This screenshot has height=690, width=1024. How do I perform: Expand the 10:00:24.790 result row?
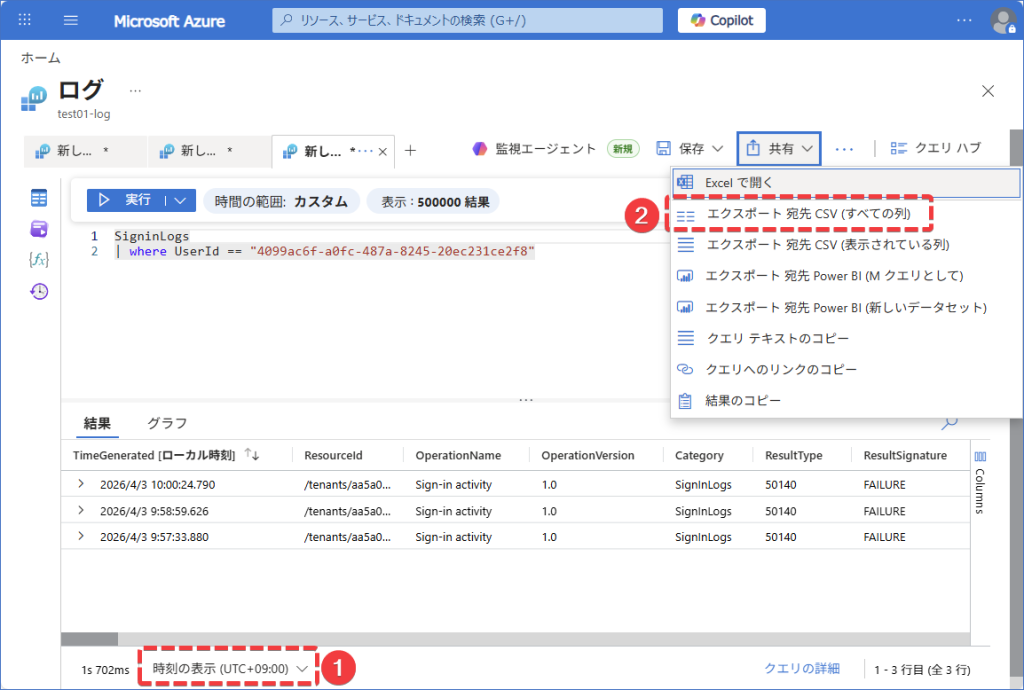coord(81,485)
